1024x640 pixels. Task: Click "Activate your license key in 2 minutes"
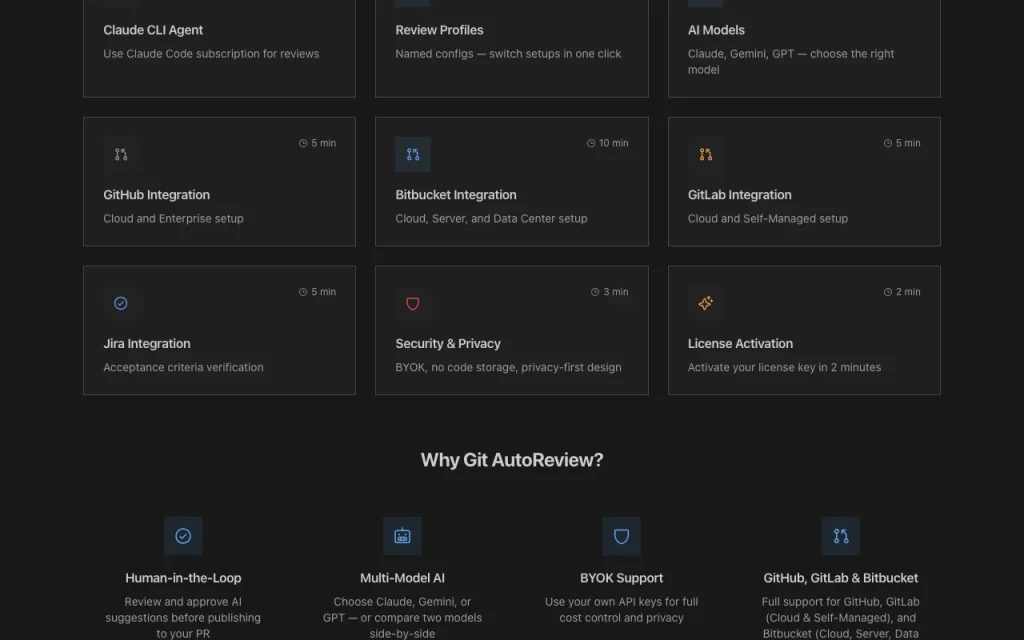pyautogui.click(x=784, y=367)
